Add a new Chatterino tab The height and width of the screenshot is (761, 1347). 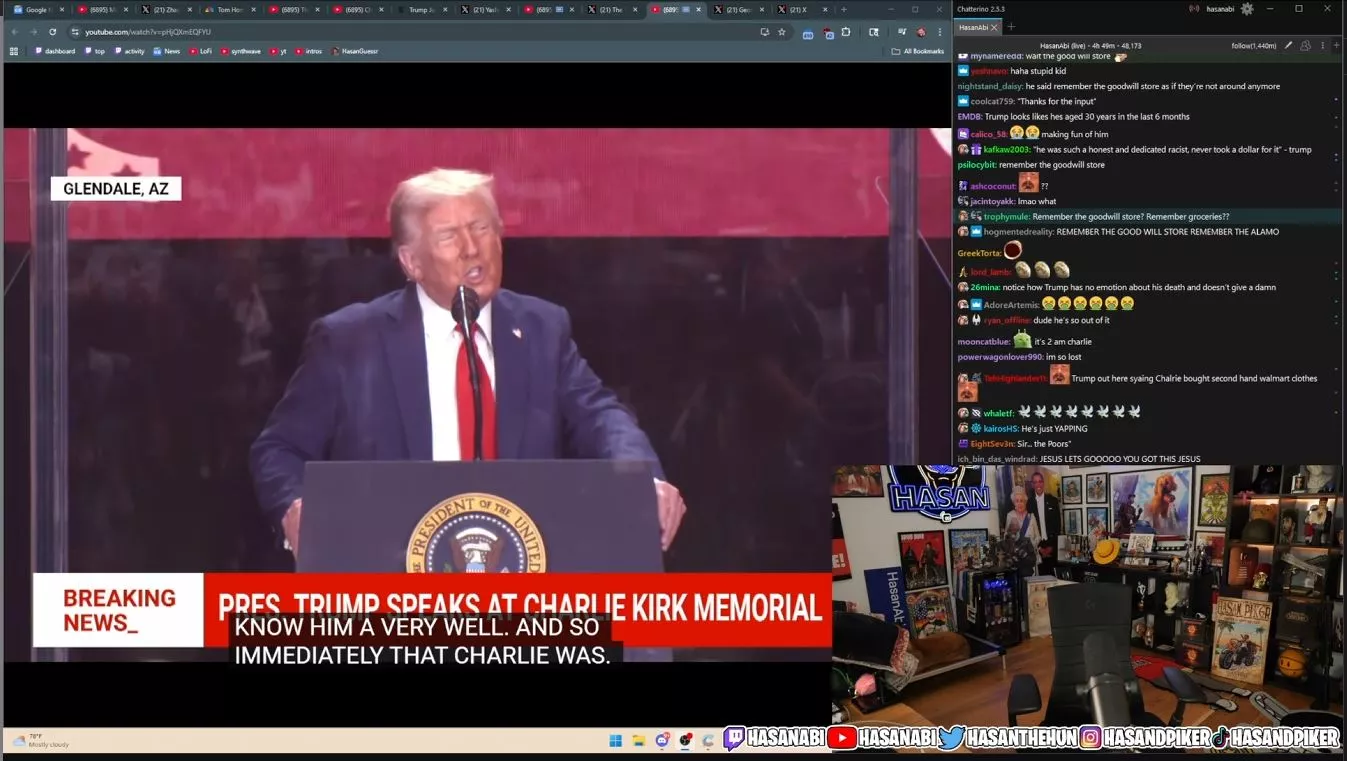click(1011, 27)
